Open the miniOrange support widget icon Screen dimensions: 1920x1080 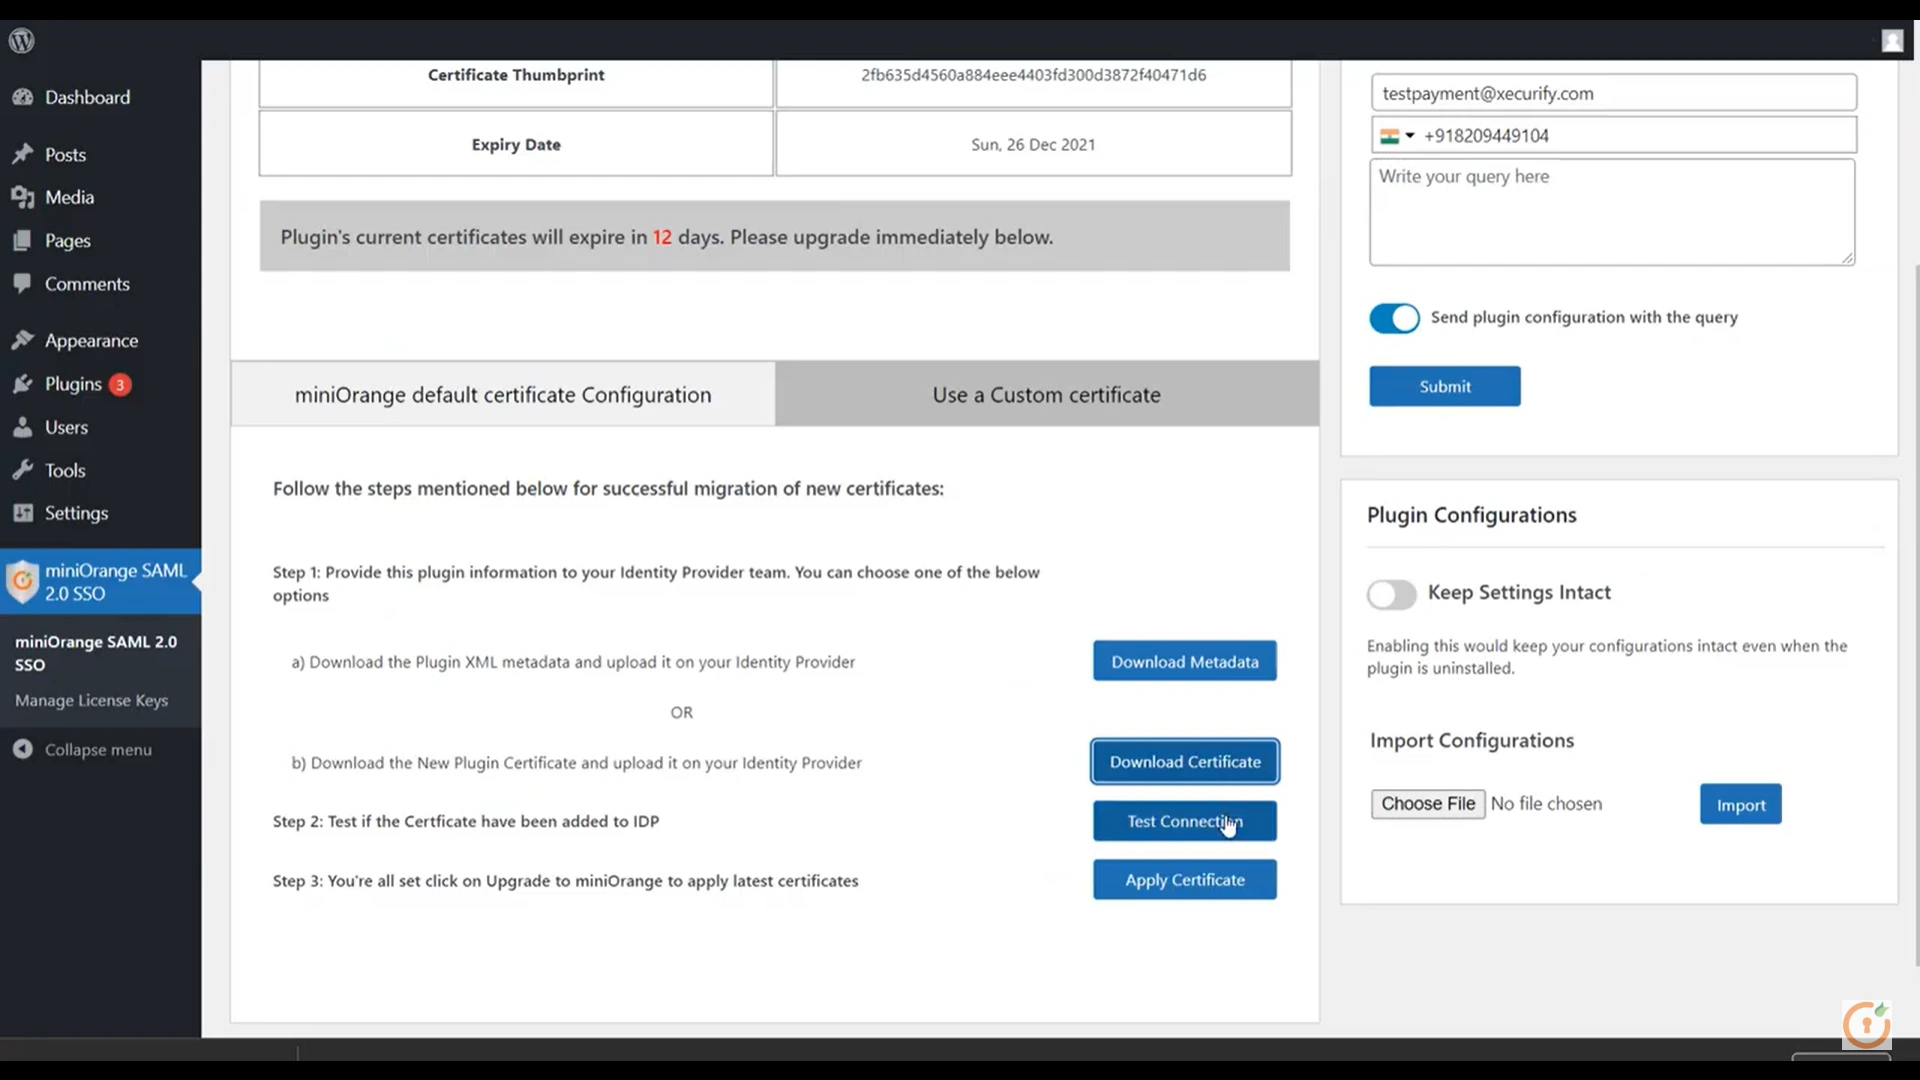(x=1866, y=1024)
